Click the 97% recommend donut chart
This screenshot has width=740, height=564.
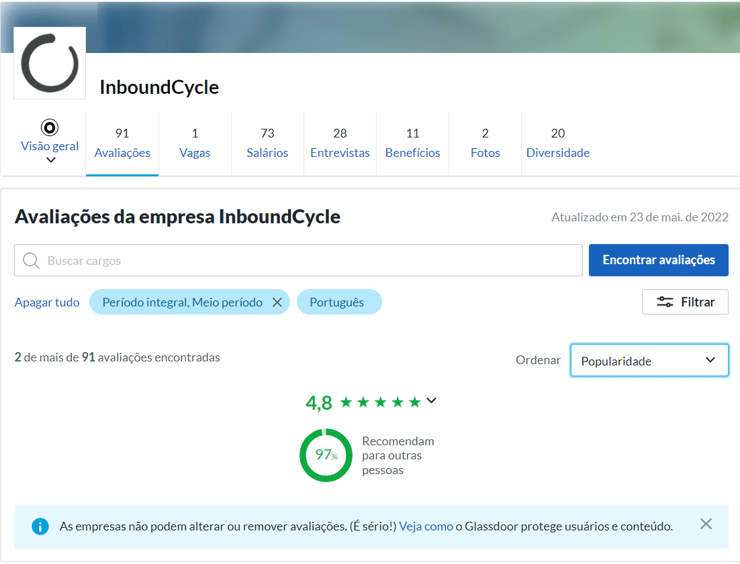326,455
